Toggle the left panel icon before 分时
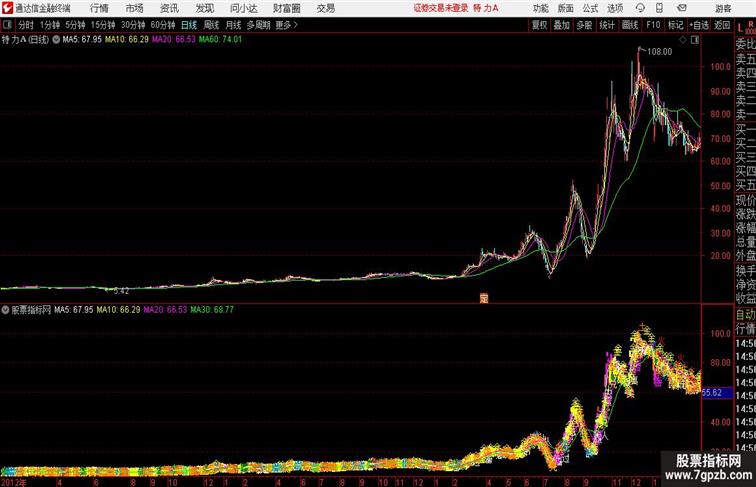Screen dimensions: 756x487 click(x=7, y=25)
